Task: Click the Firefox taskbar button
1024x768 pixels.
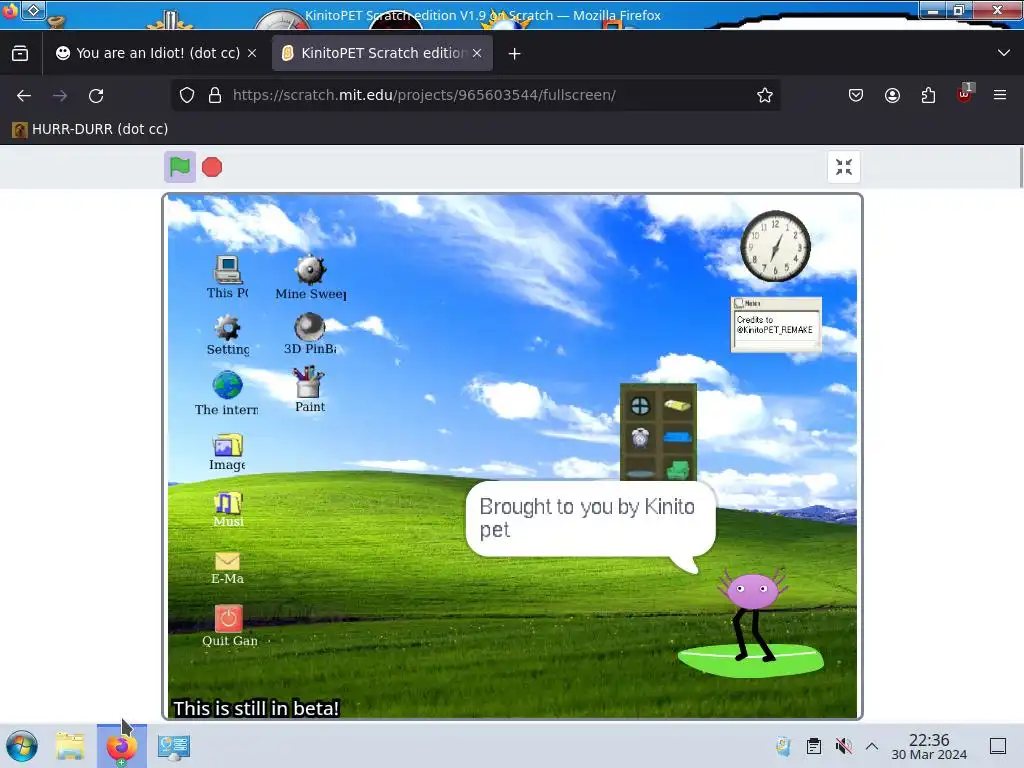Action: tap(121, 746)
